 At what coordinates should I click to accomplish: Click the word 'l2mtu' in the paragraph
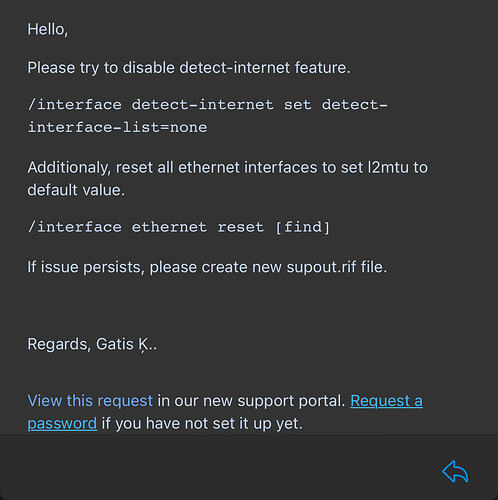point(388,167)
